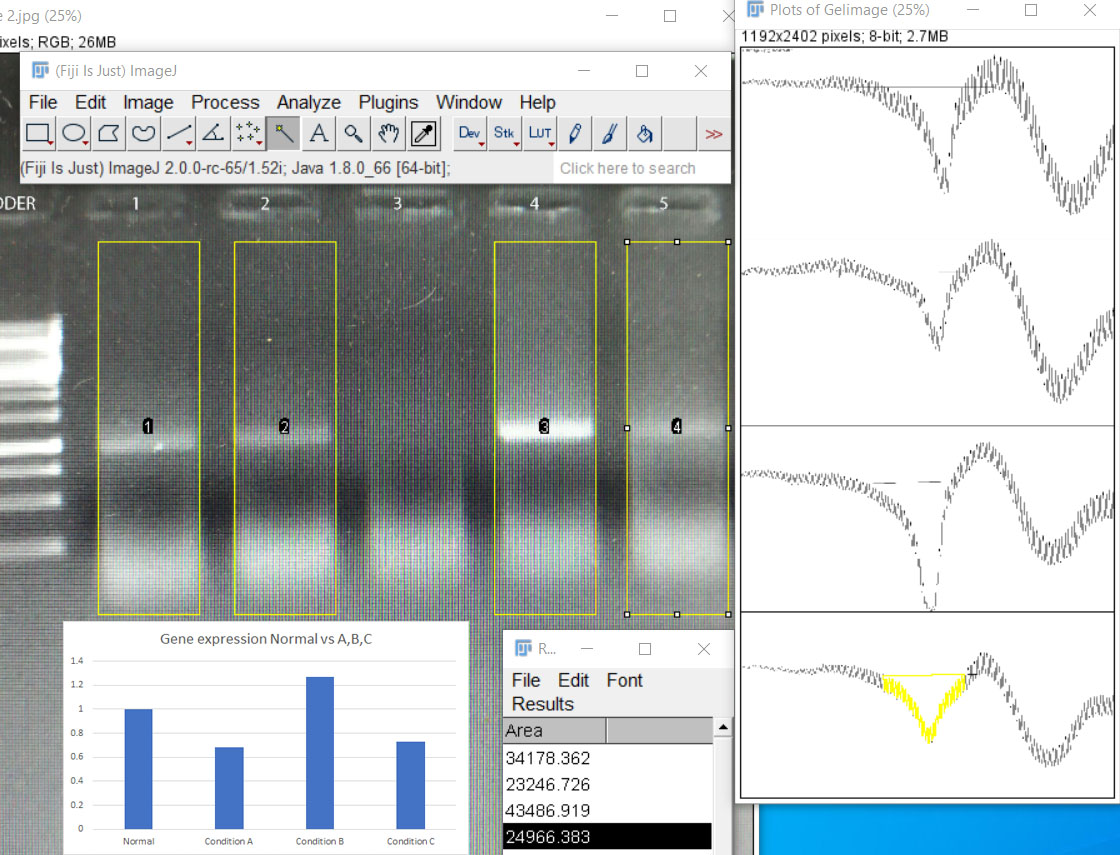Select the Freehand selection tool

pos(144,134)
